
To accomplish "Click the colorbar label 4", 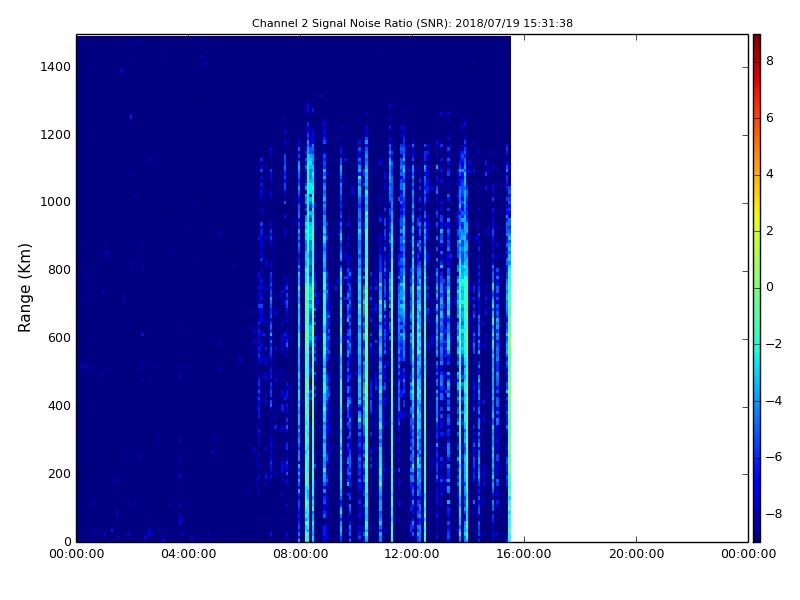I will [x=770, y=174].
